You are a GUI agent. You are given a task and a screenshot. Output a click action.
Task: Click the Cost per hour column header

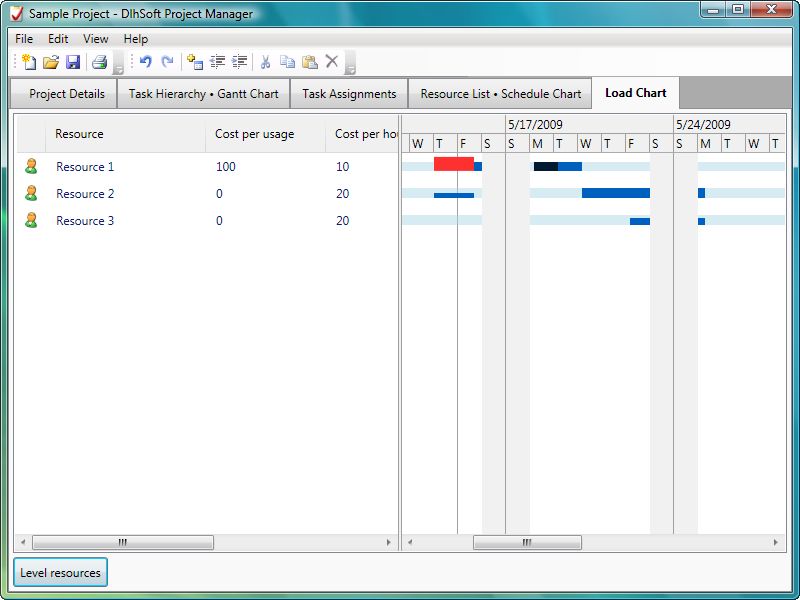coord(362,134)
